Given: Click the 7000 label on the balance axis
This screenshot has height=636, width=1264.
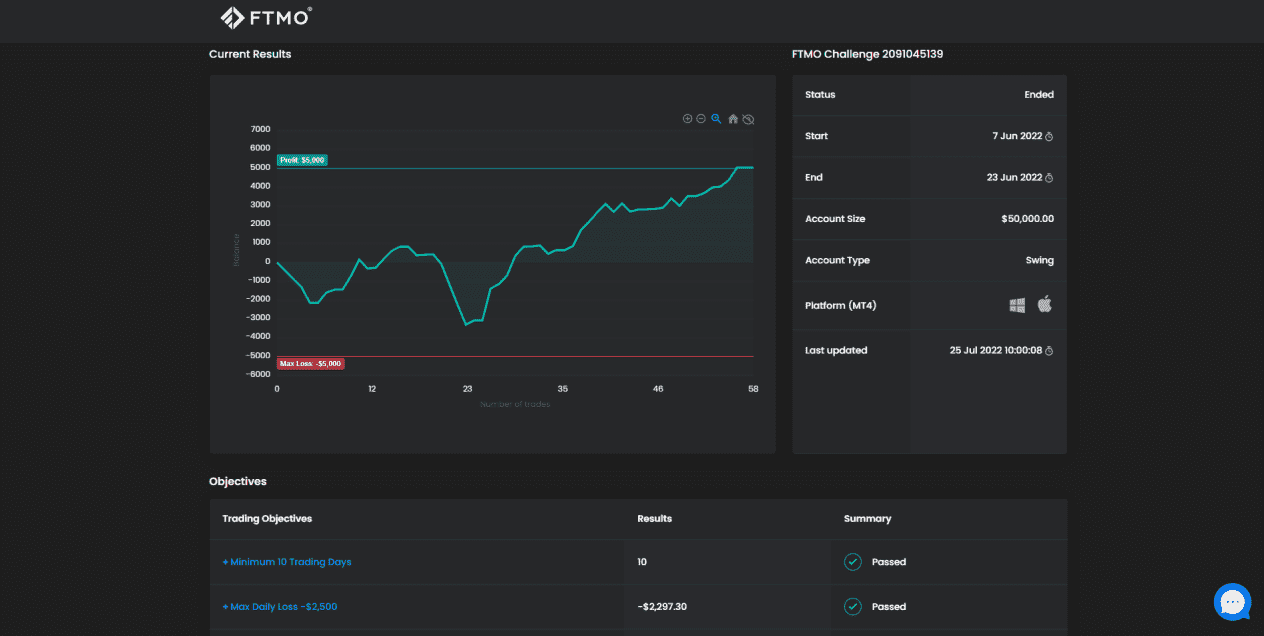Looking at the screenshot, I should [260, 129].
